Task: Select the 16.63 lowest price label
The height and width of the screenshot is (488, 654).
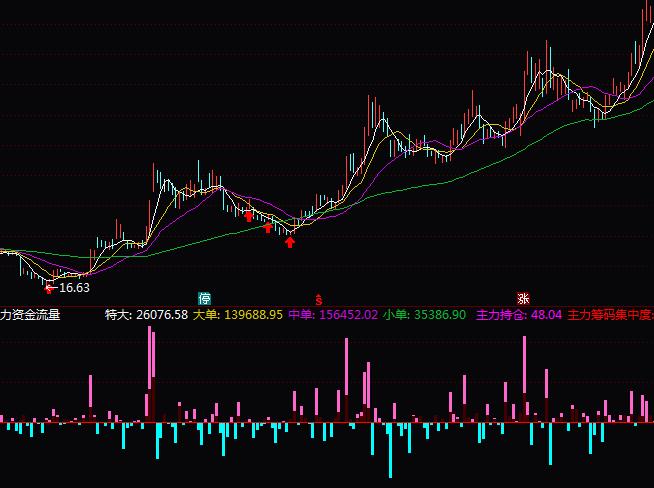Action: click(73, 288)
